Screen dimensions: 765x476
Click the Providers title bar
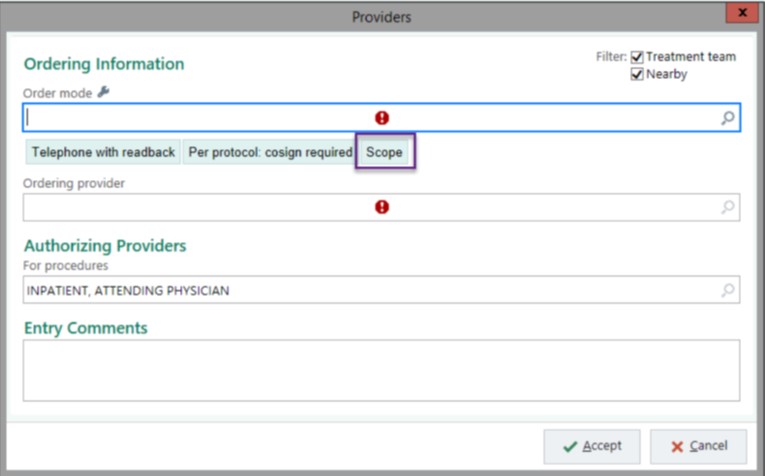(x=381, y=16)
